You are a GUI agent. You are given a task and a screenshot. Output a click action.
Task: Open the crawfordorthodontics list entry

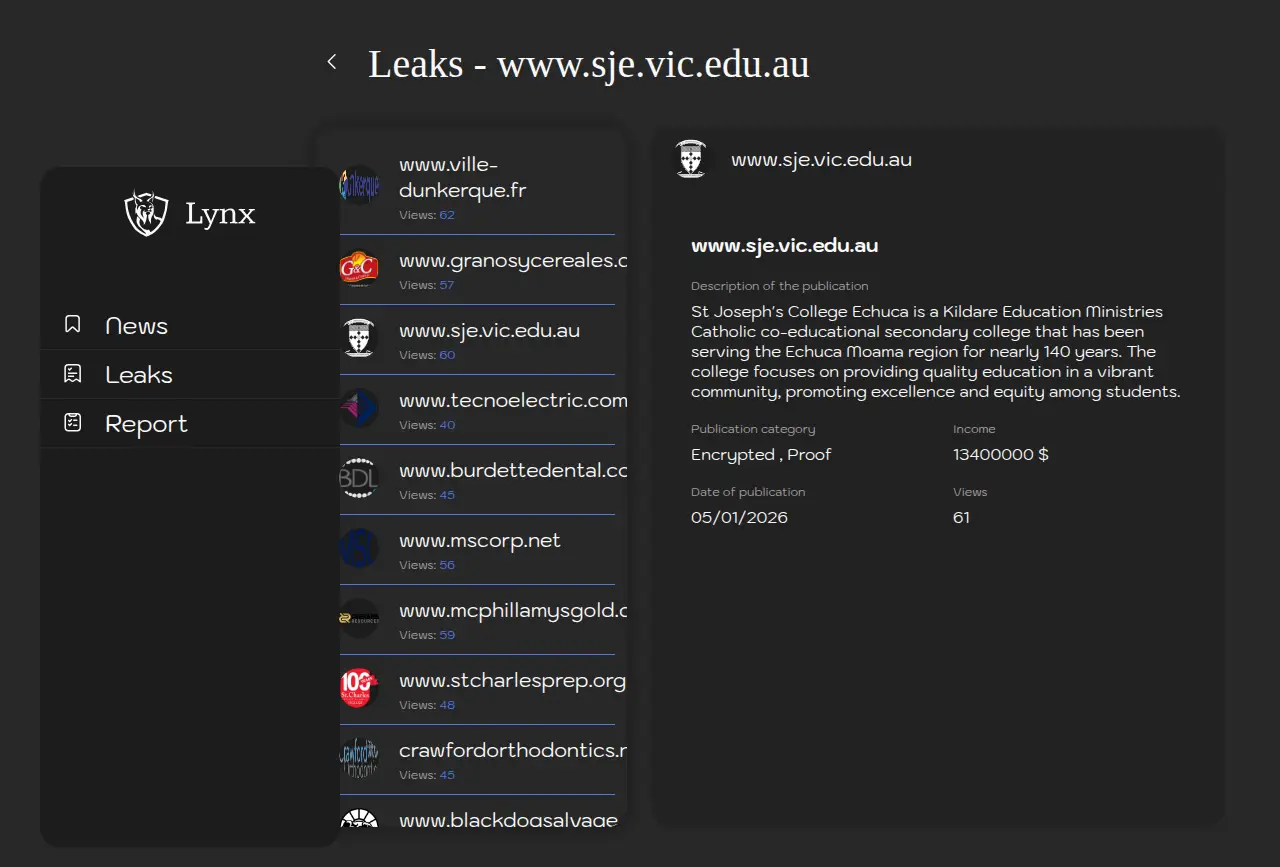tap(512, 750)
